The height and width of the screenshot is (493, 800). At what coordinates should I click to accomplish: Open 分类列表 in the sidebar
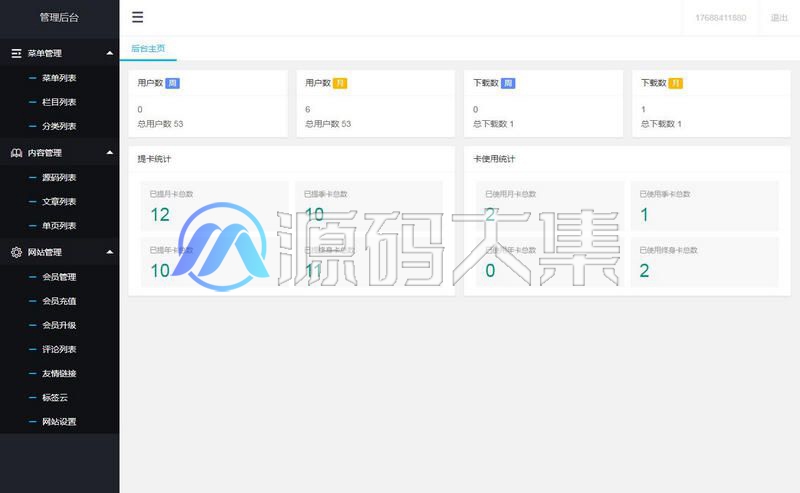(x=60, y=126)
